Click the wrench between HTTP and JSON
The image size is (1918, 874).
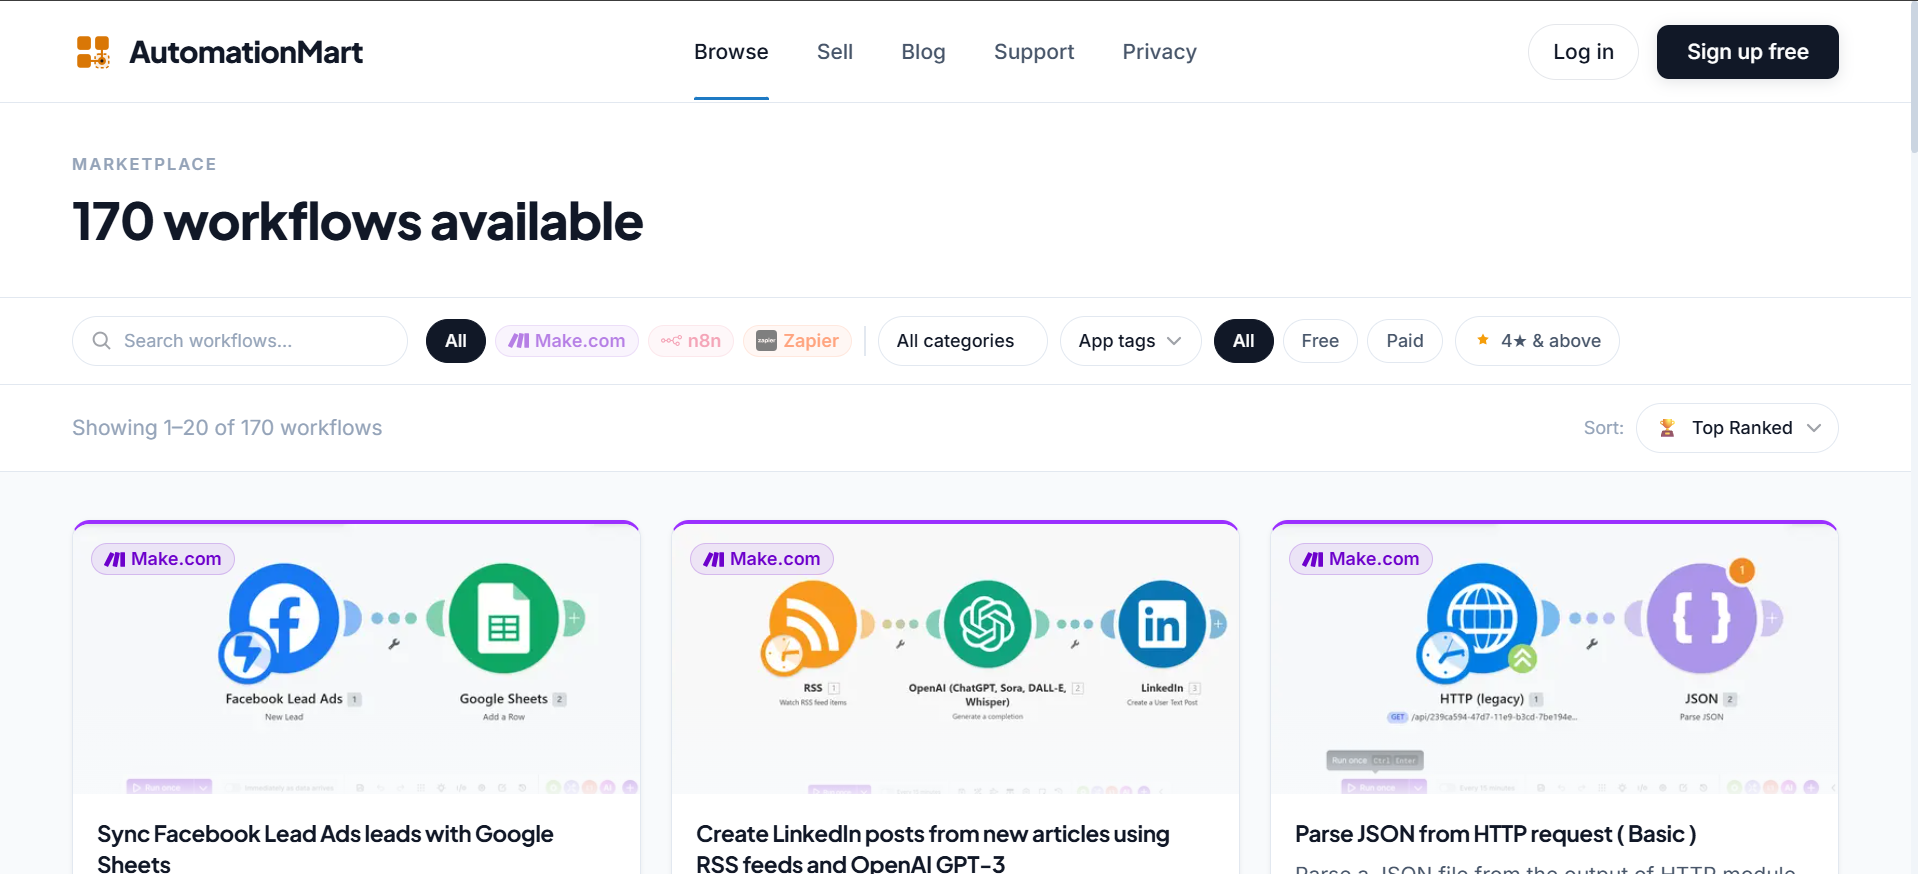[x=1592, y=644]
